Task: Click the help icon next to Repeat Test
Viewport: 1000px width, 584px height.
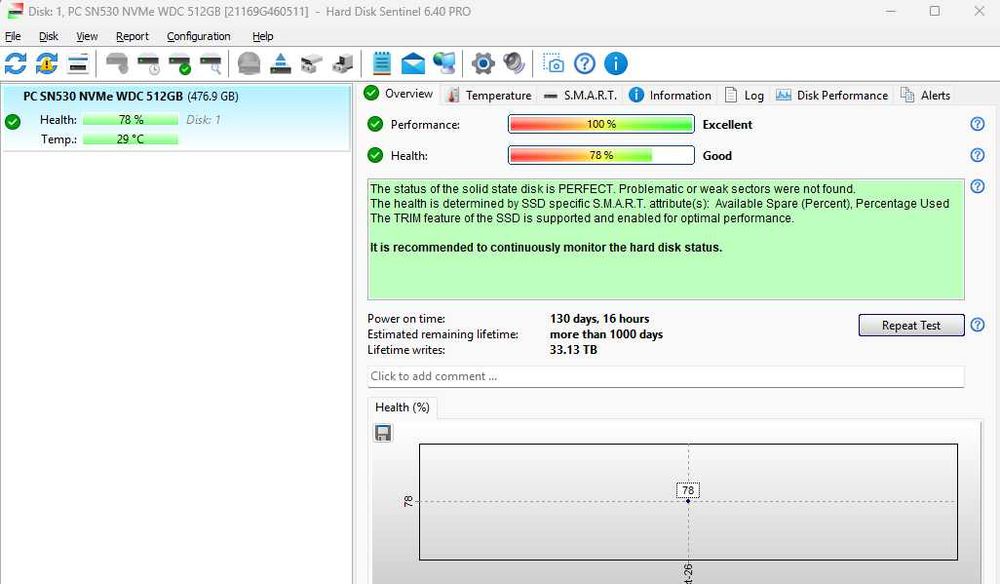Action: point(977,325)
